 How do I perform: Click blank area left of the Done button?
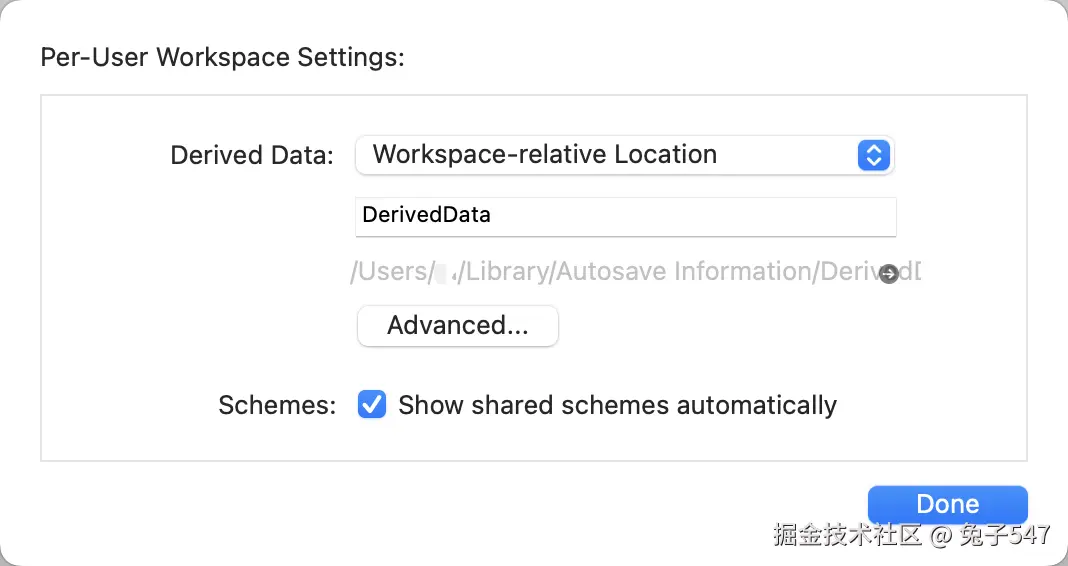pyautogui.click(x=600, y=503)
